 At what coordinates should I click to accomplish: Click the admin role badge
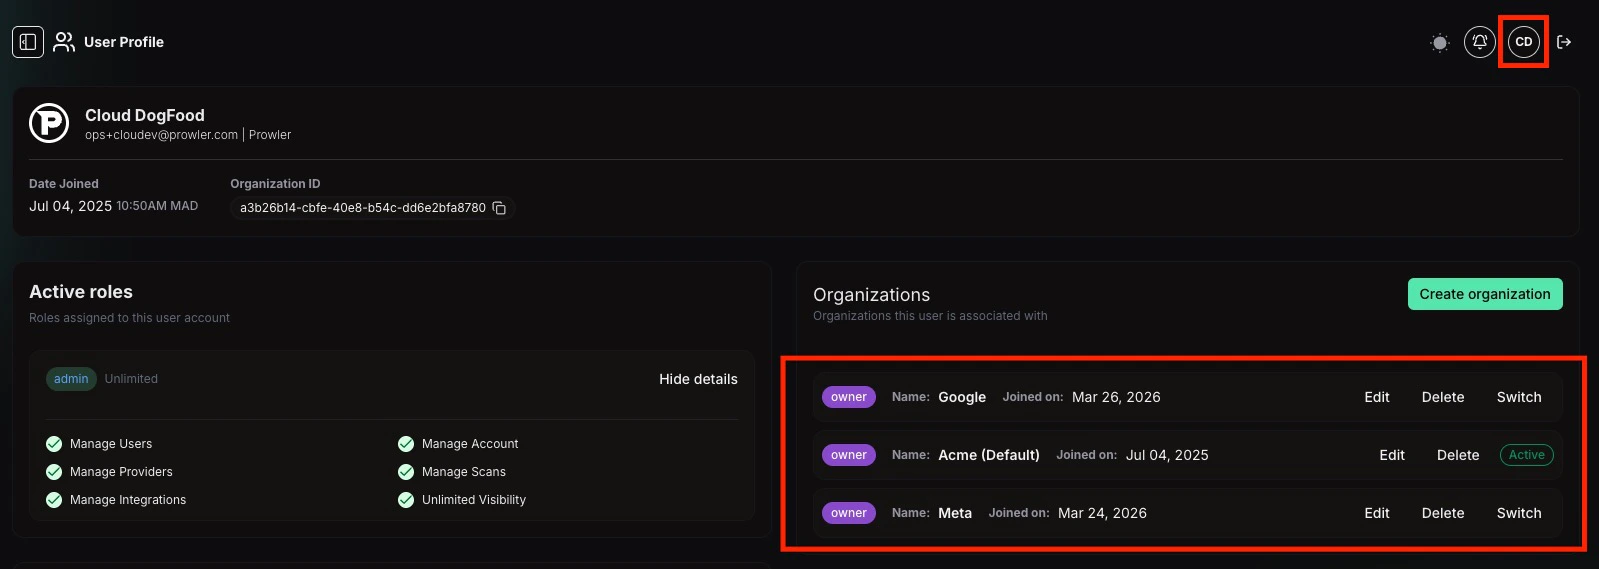click(x=71, y=379)
